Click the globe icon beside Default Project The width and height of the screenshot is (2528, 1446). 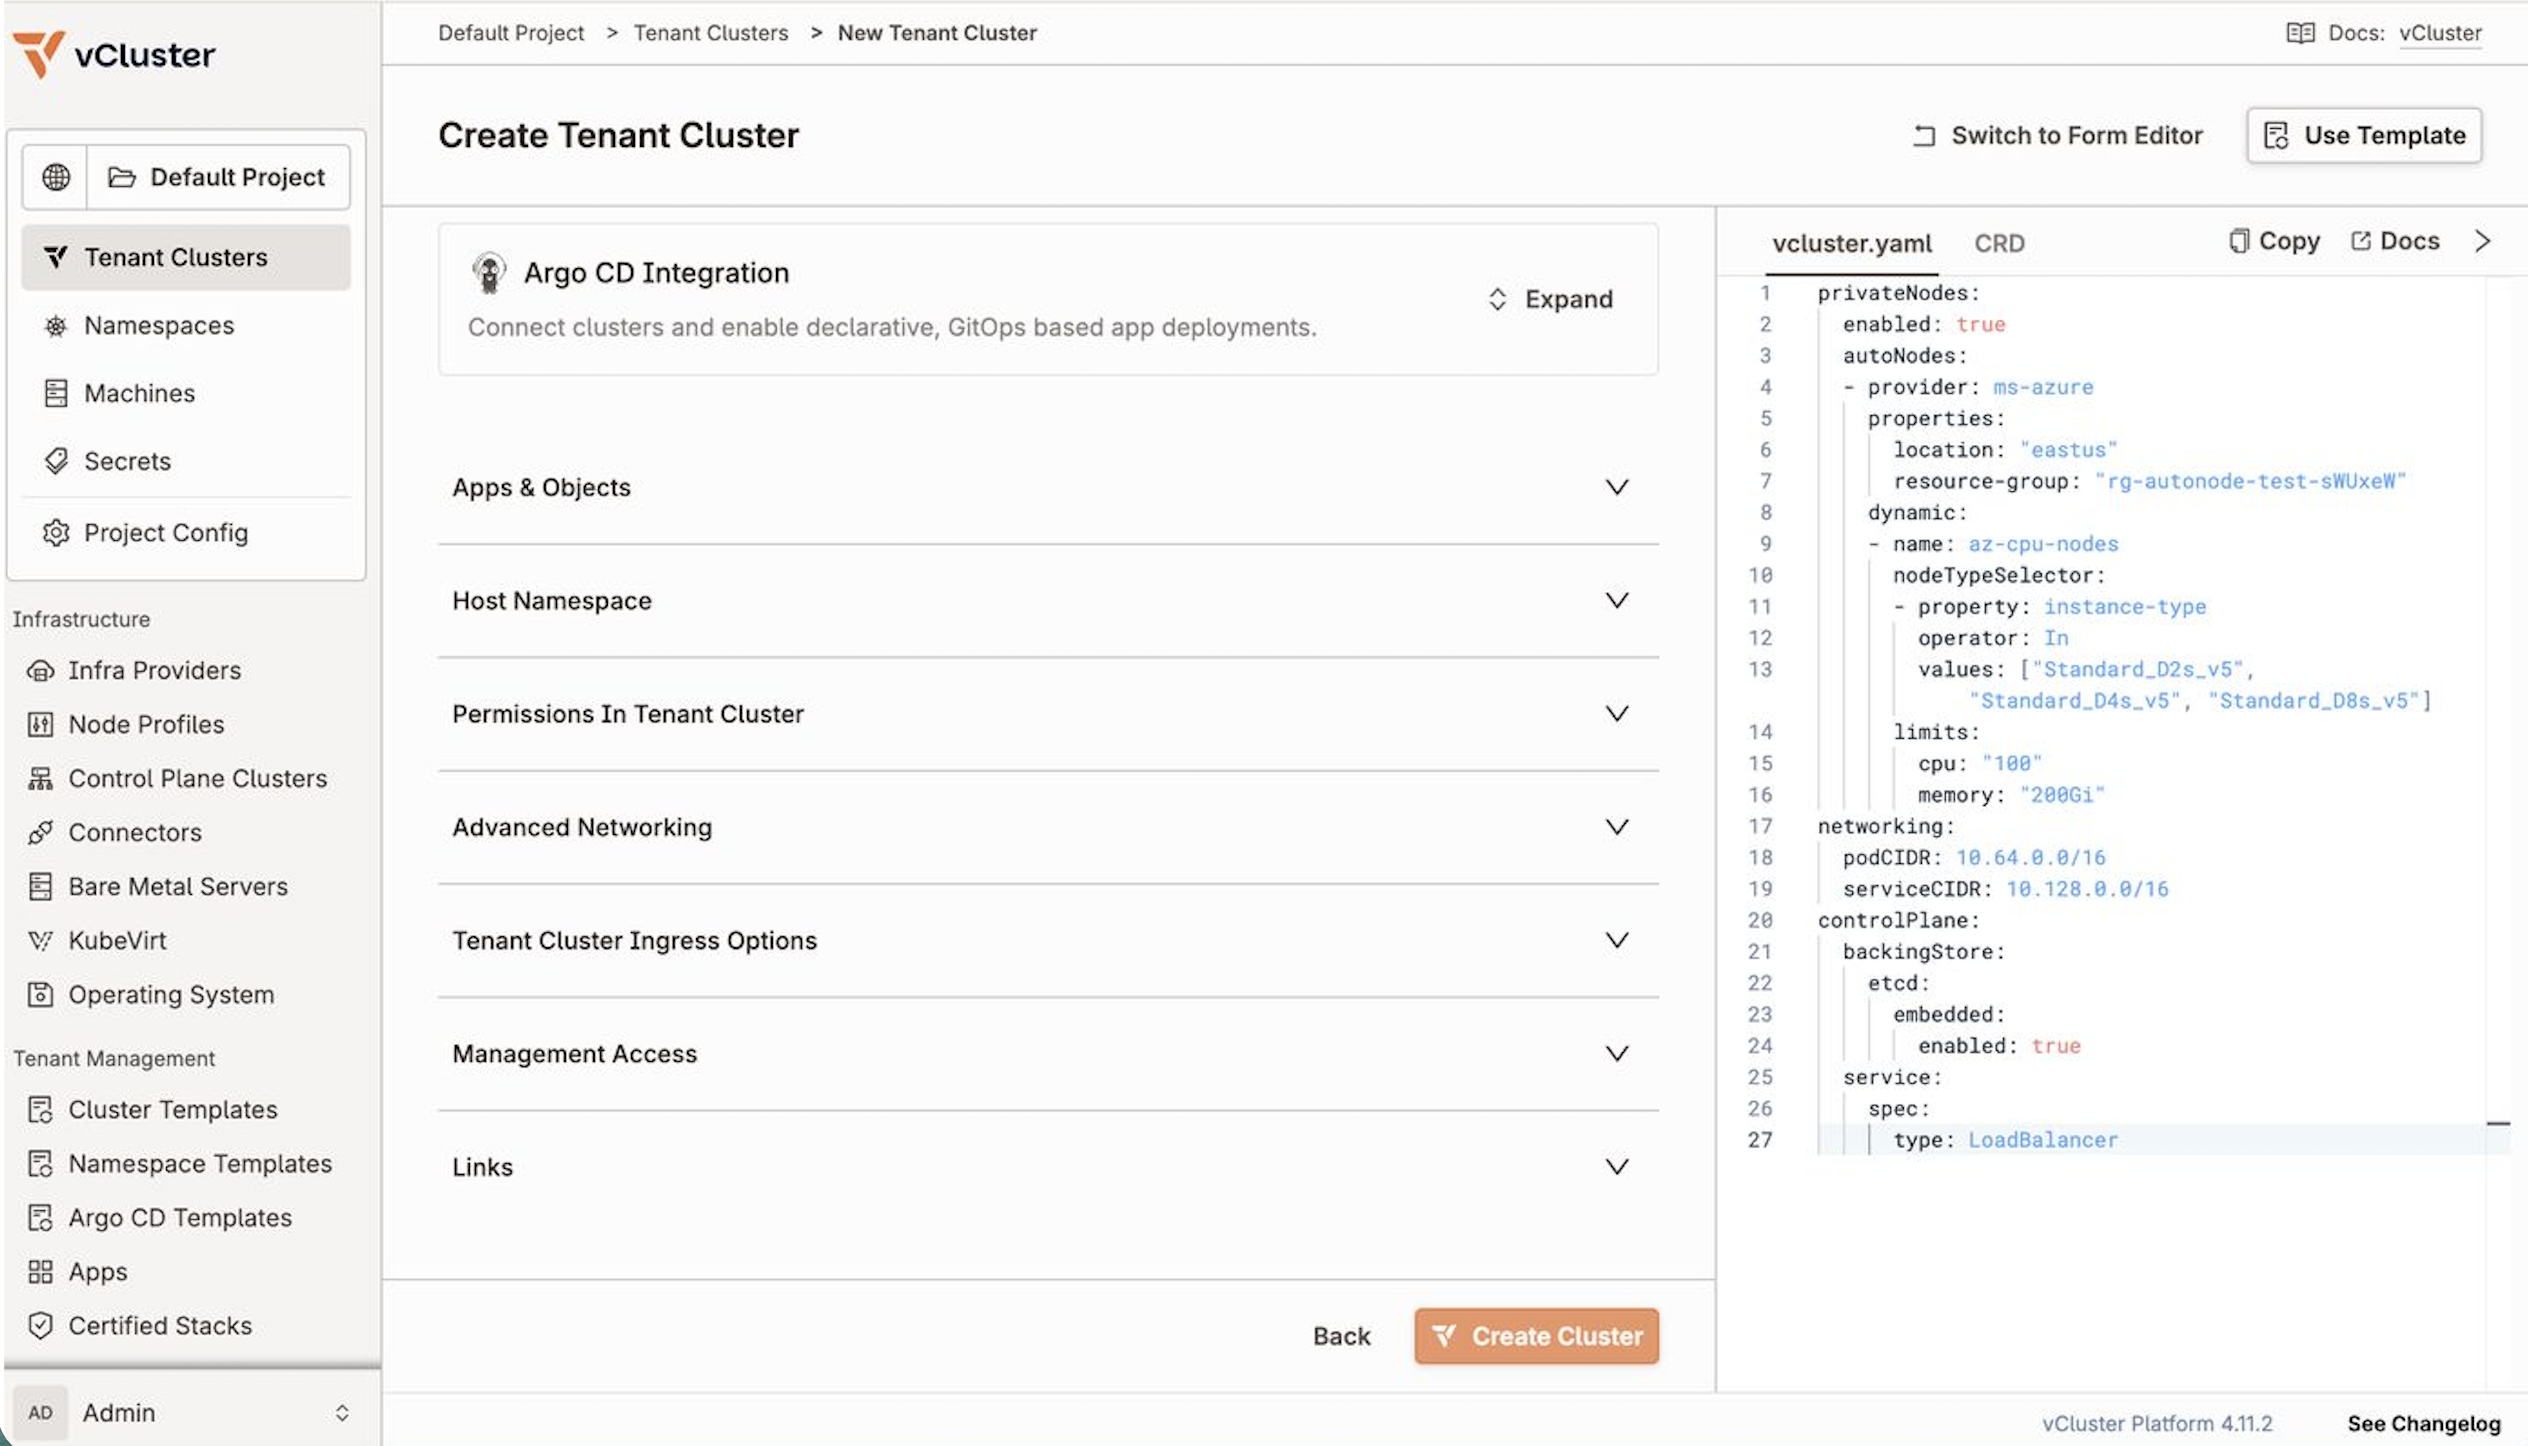click(x=56, y=177)
